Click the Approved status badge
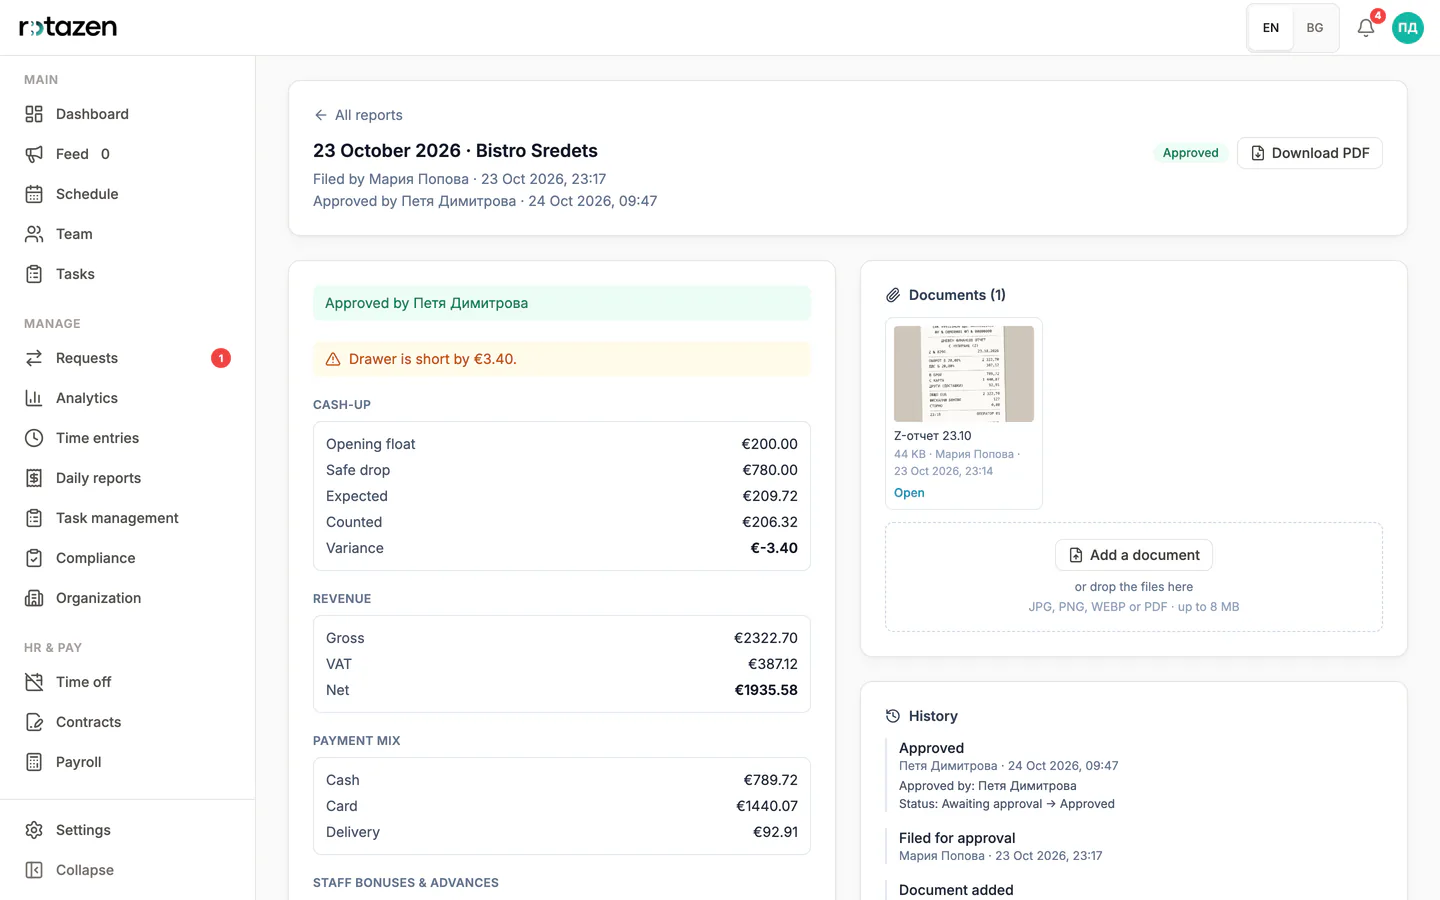The image size is (1440, 900). pyautogui.click(x=1190, y=153)
